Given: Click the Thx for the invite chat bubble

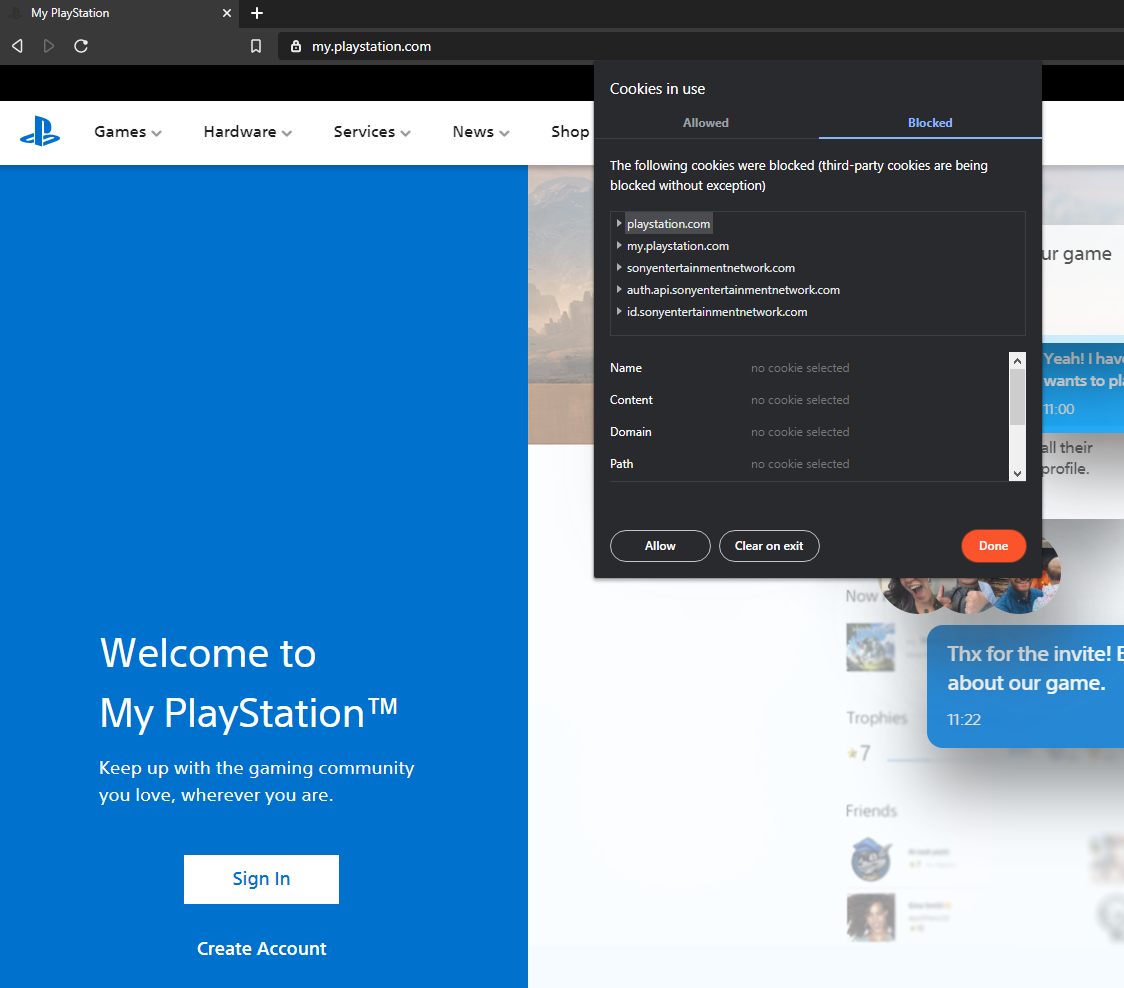Looking at the screenshot, I should (x=1025, y=686).
